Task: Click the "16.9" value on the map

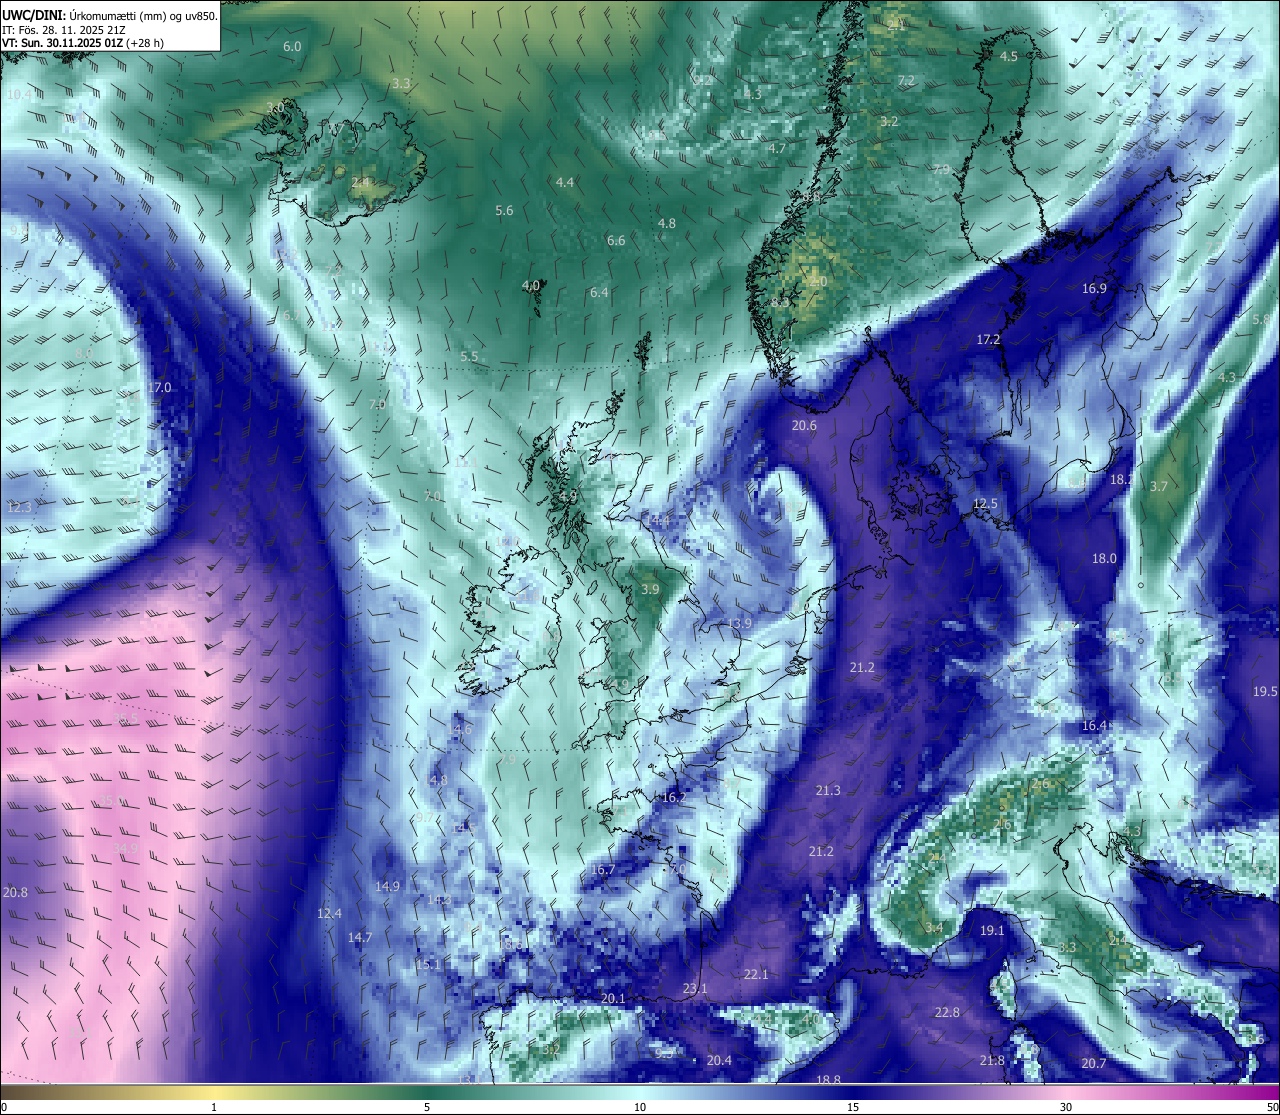Action: pos(1094,289)
